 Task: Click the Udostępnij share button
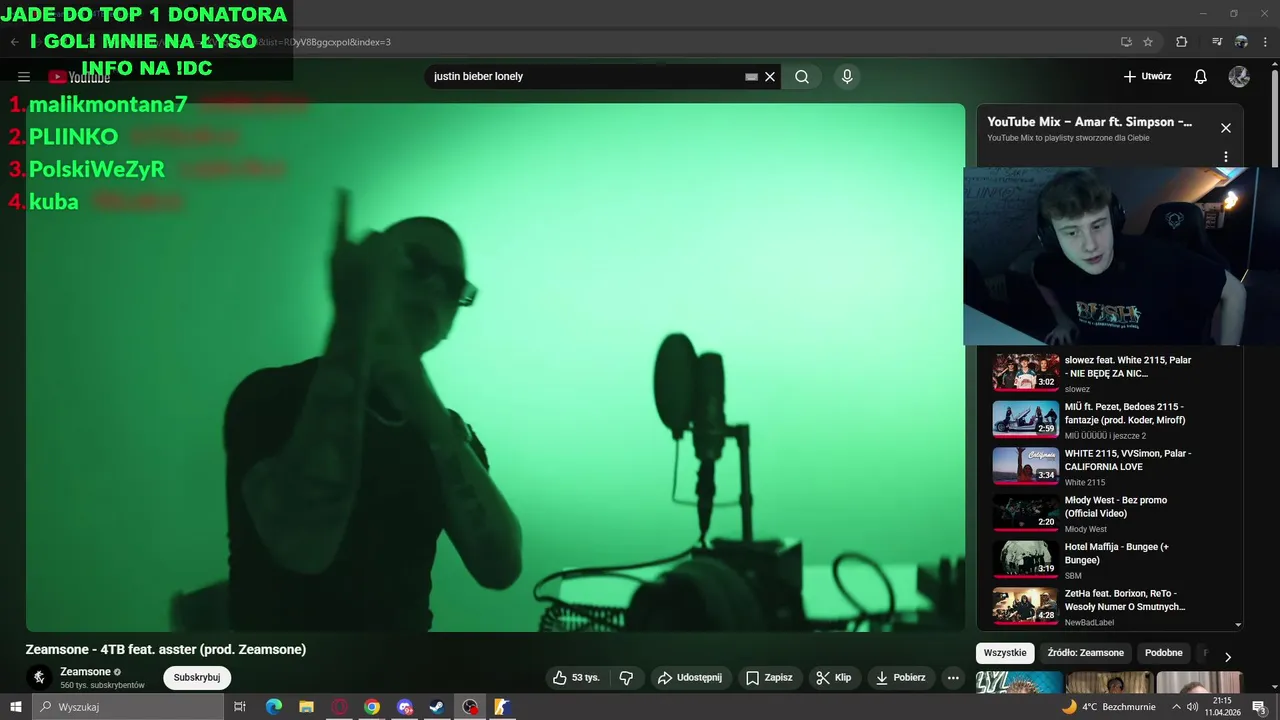click(690, 678)
